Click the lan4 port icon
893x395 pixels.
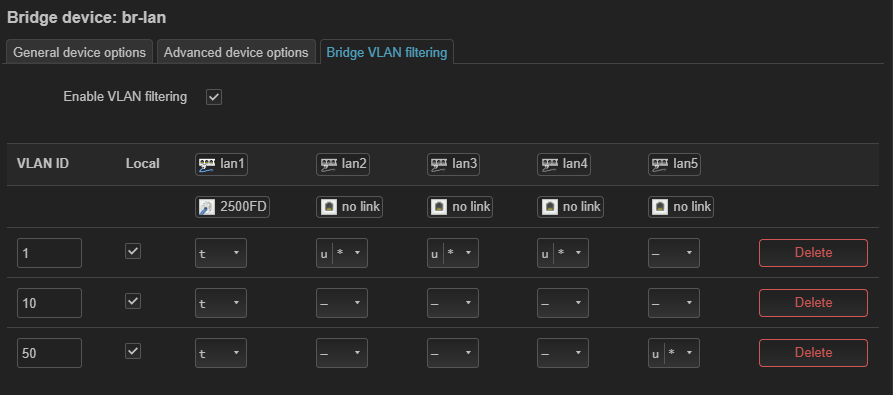(548, 165)
